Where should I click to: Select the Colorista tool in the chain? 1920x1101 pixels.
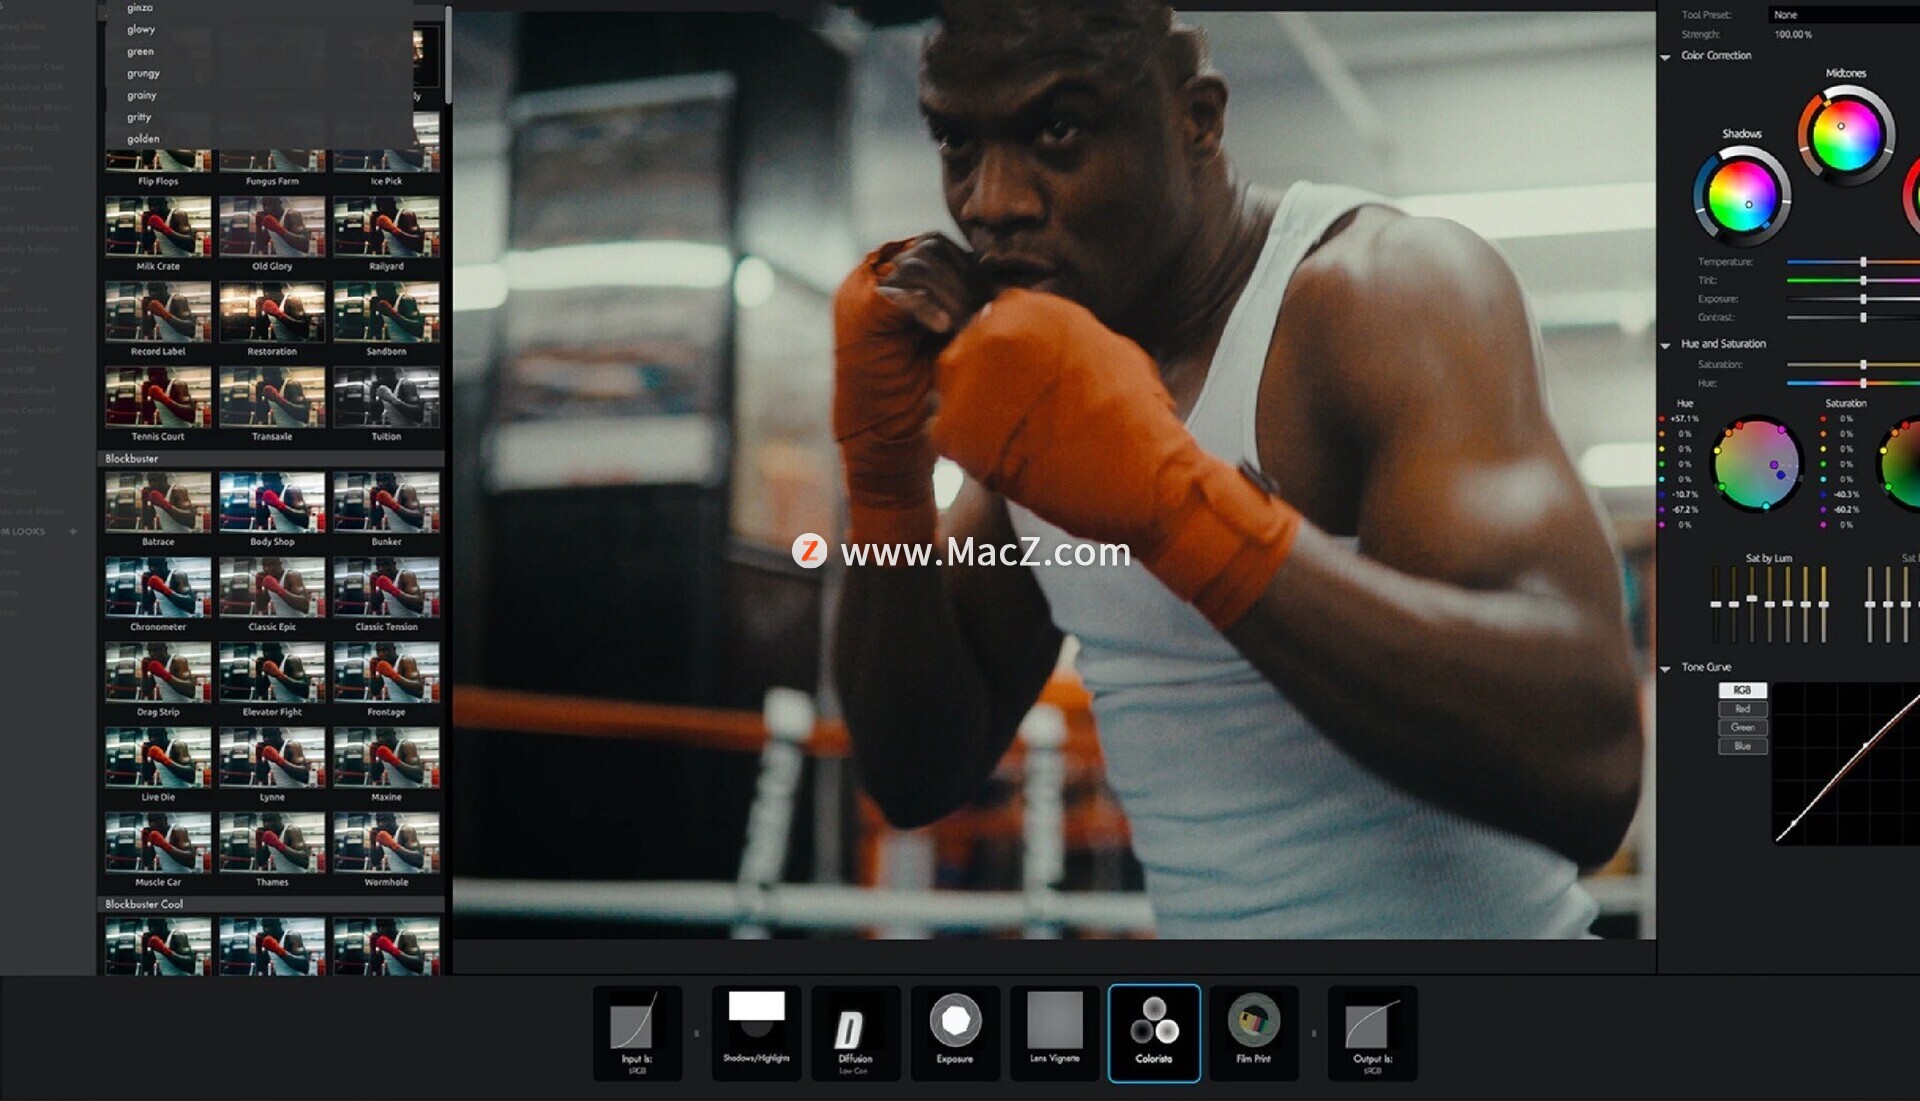coord(1153,1031)
